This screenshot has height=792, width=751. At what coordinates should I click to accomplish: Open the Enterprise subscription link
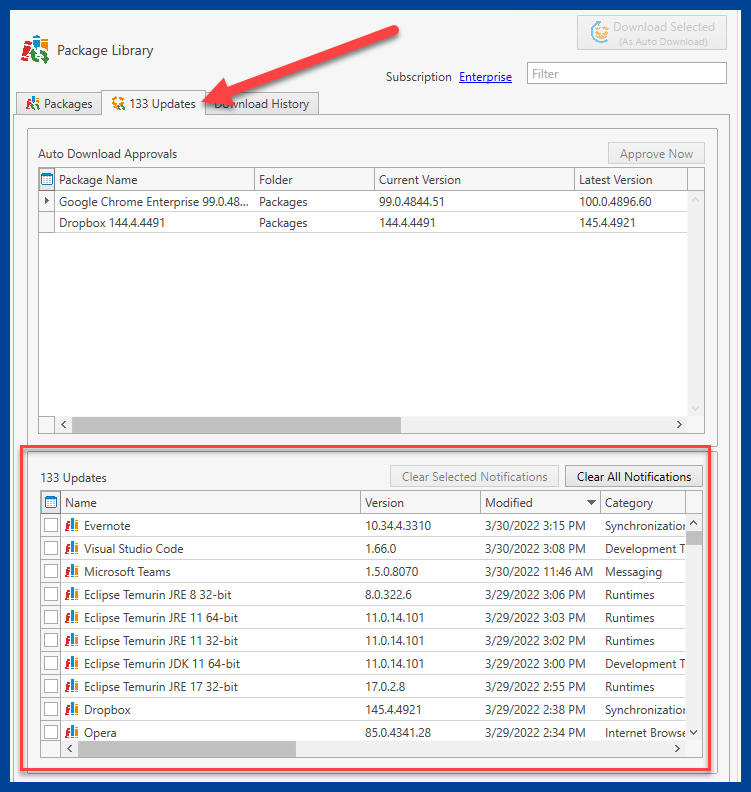coord(485,77)
